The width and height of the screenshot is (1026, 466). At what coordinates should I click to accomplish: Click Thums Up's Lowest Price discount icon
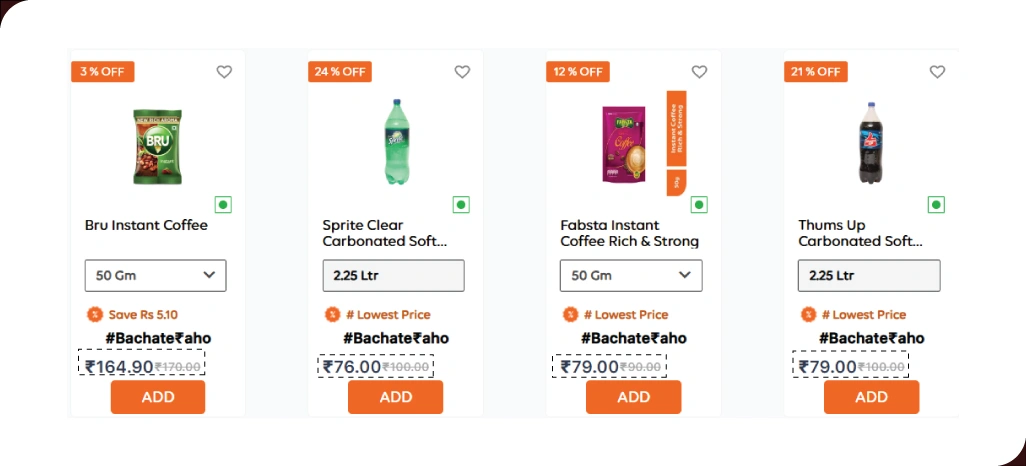click(x=808, y=314)
